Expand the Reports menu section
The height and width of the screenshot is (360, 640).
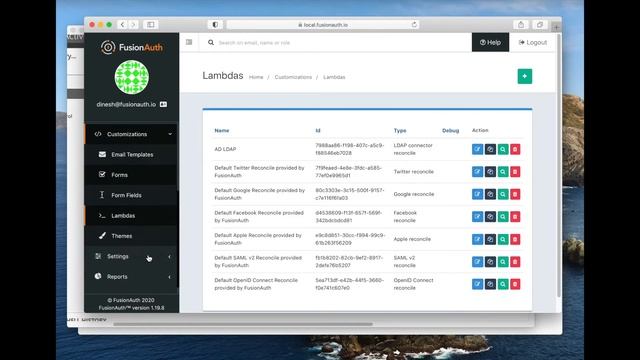point(131,277)
